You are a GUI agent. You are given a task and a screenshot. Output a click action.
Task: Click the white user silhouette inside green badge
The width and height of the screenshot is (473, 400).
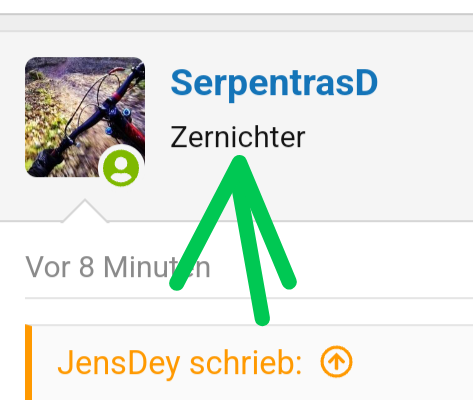121,169
